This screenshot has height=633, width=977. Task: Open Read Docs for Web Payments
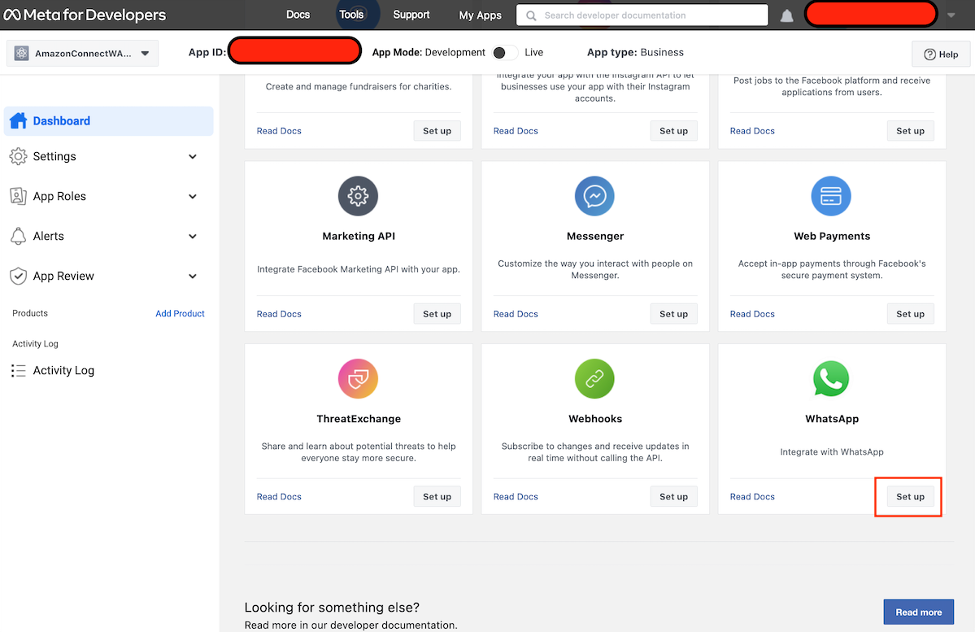[x=752, y=314]
